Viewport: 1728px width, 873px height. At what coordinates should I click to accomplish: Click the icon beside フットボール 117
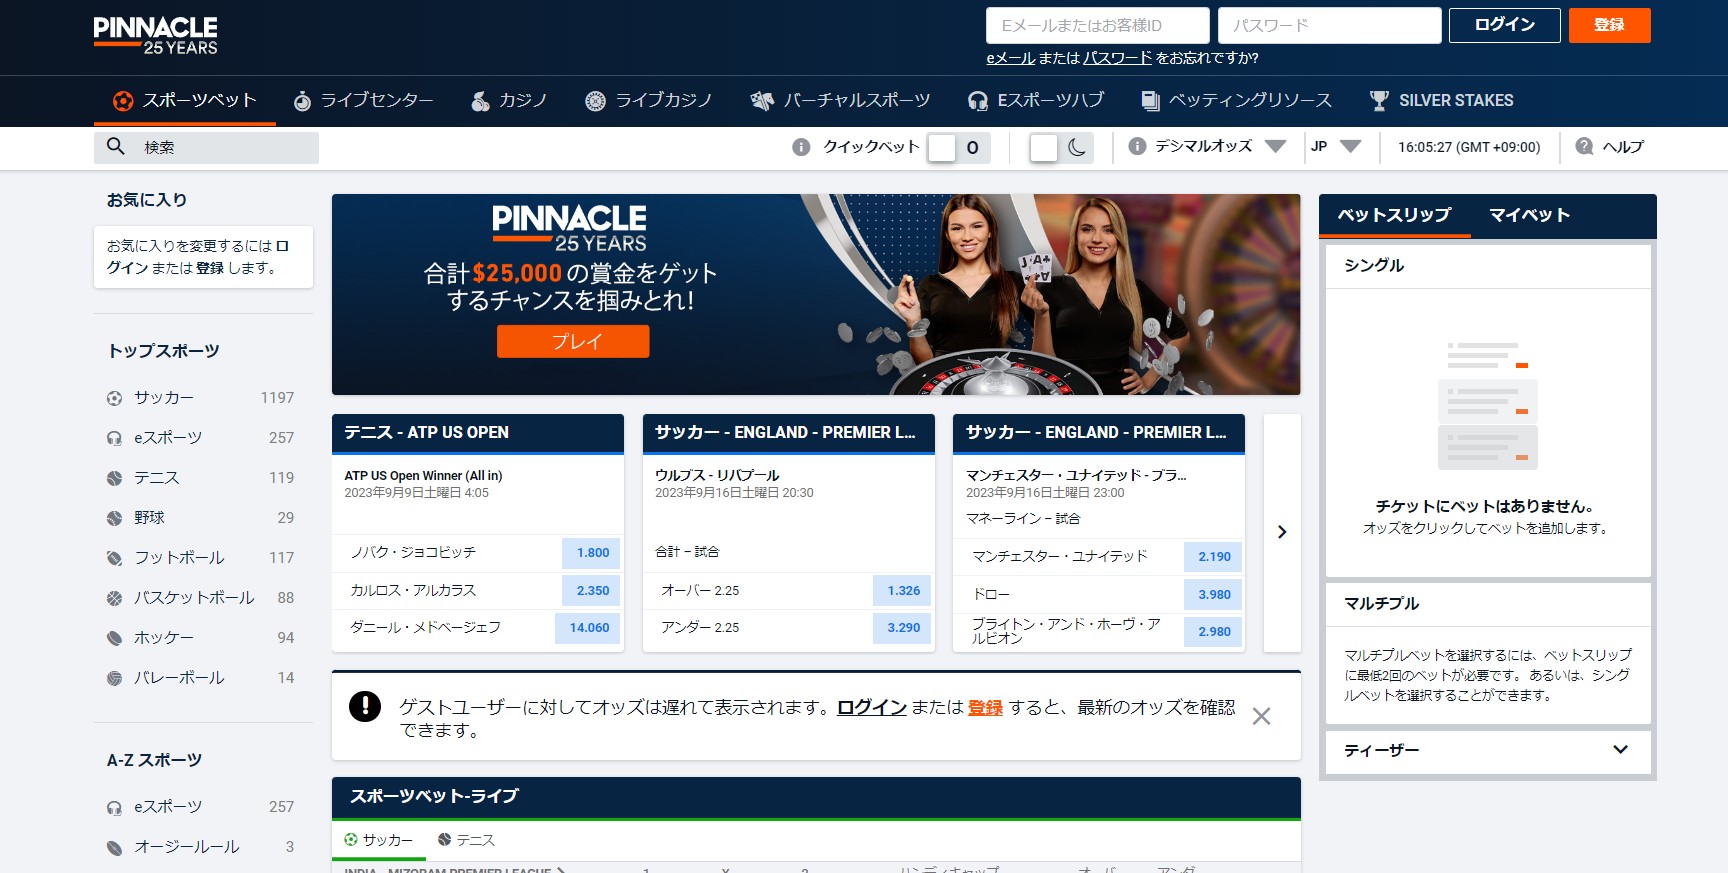(x=114, y=558)
